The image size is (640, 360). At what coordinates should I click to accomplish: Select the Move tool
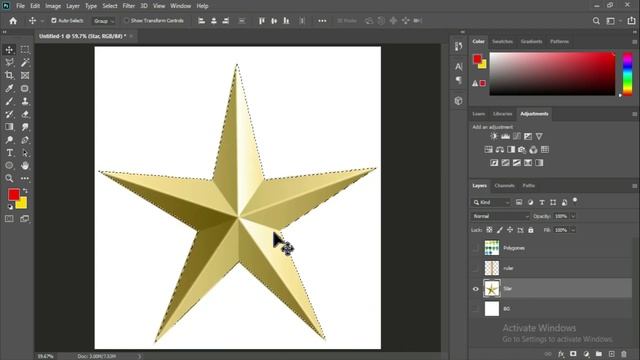pos(9,50)
